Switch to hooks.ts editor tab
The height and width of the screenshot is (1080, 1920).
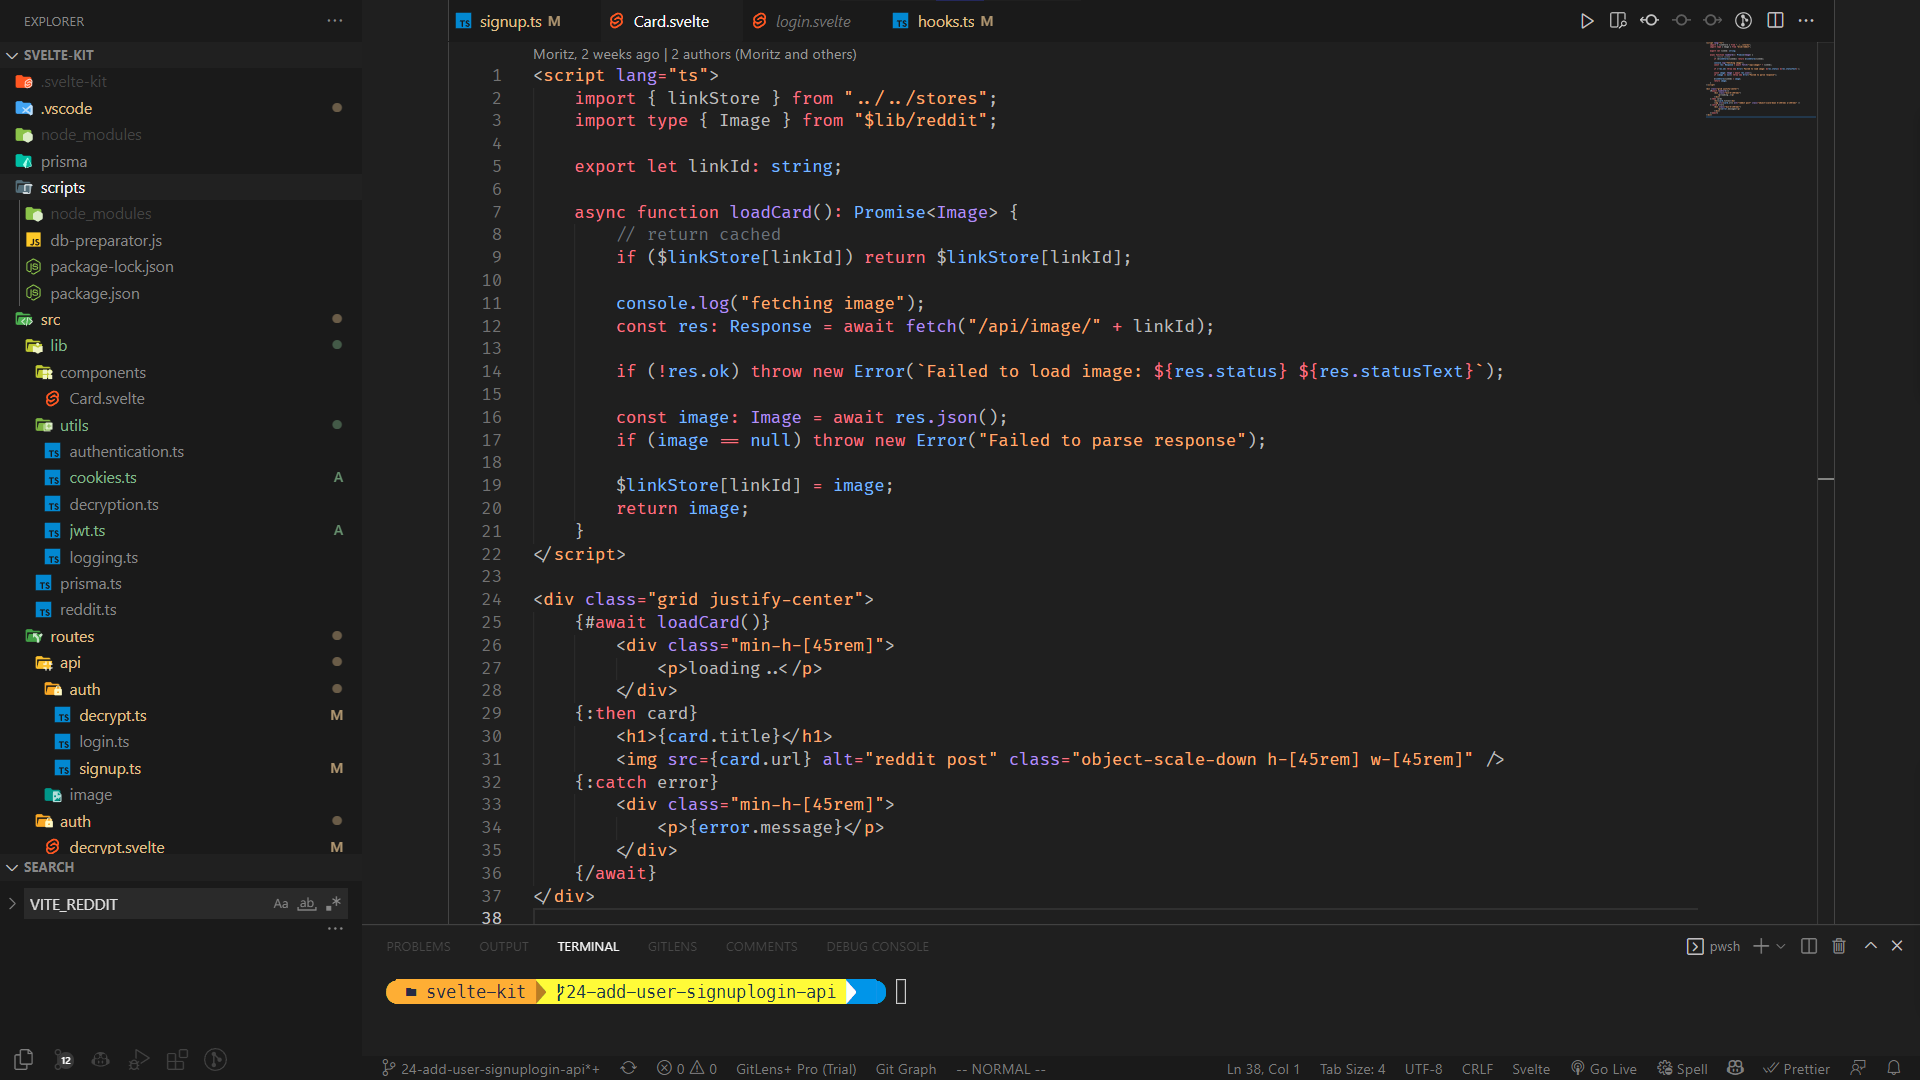click(x=945, y=21)
